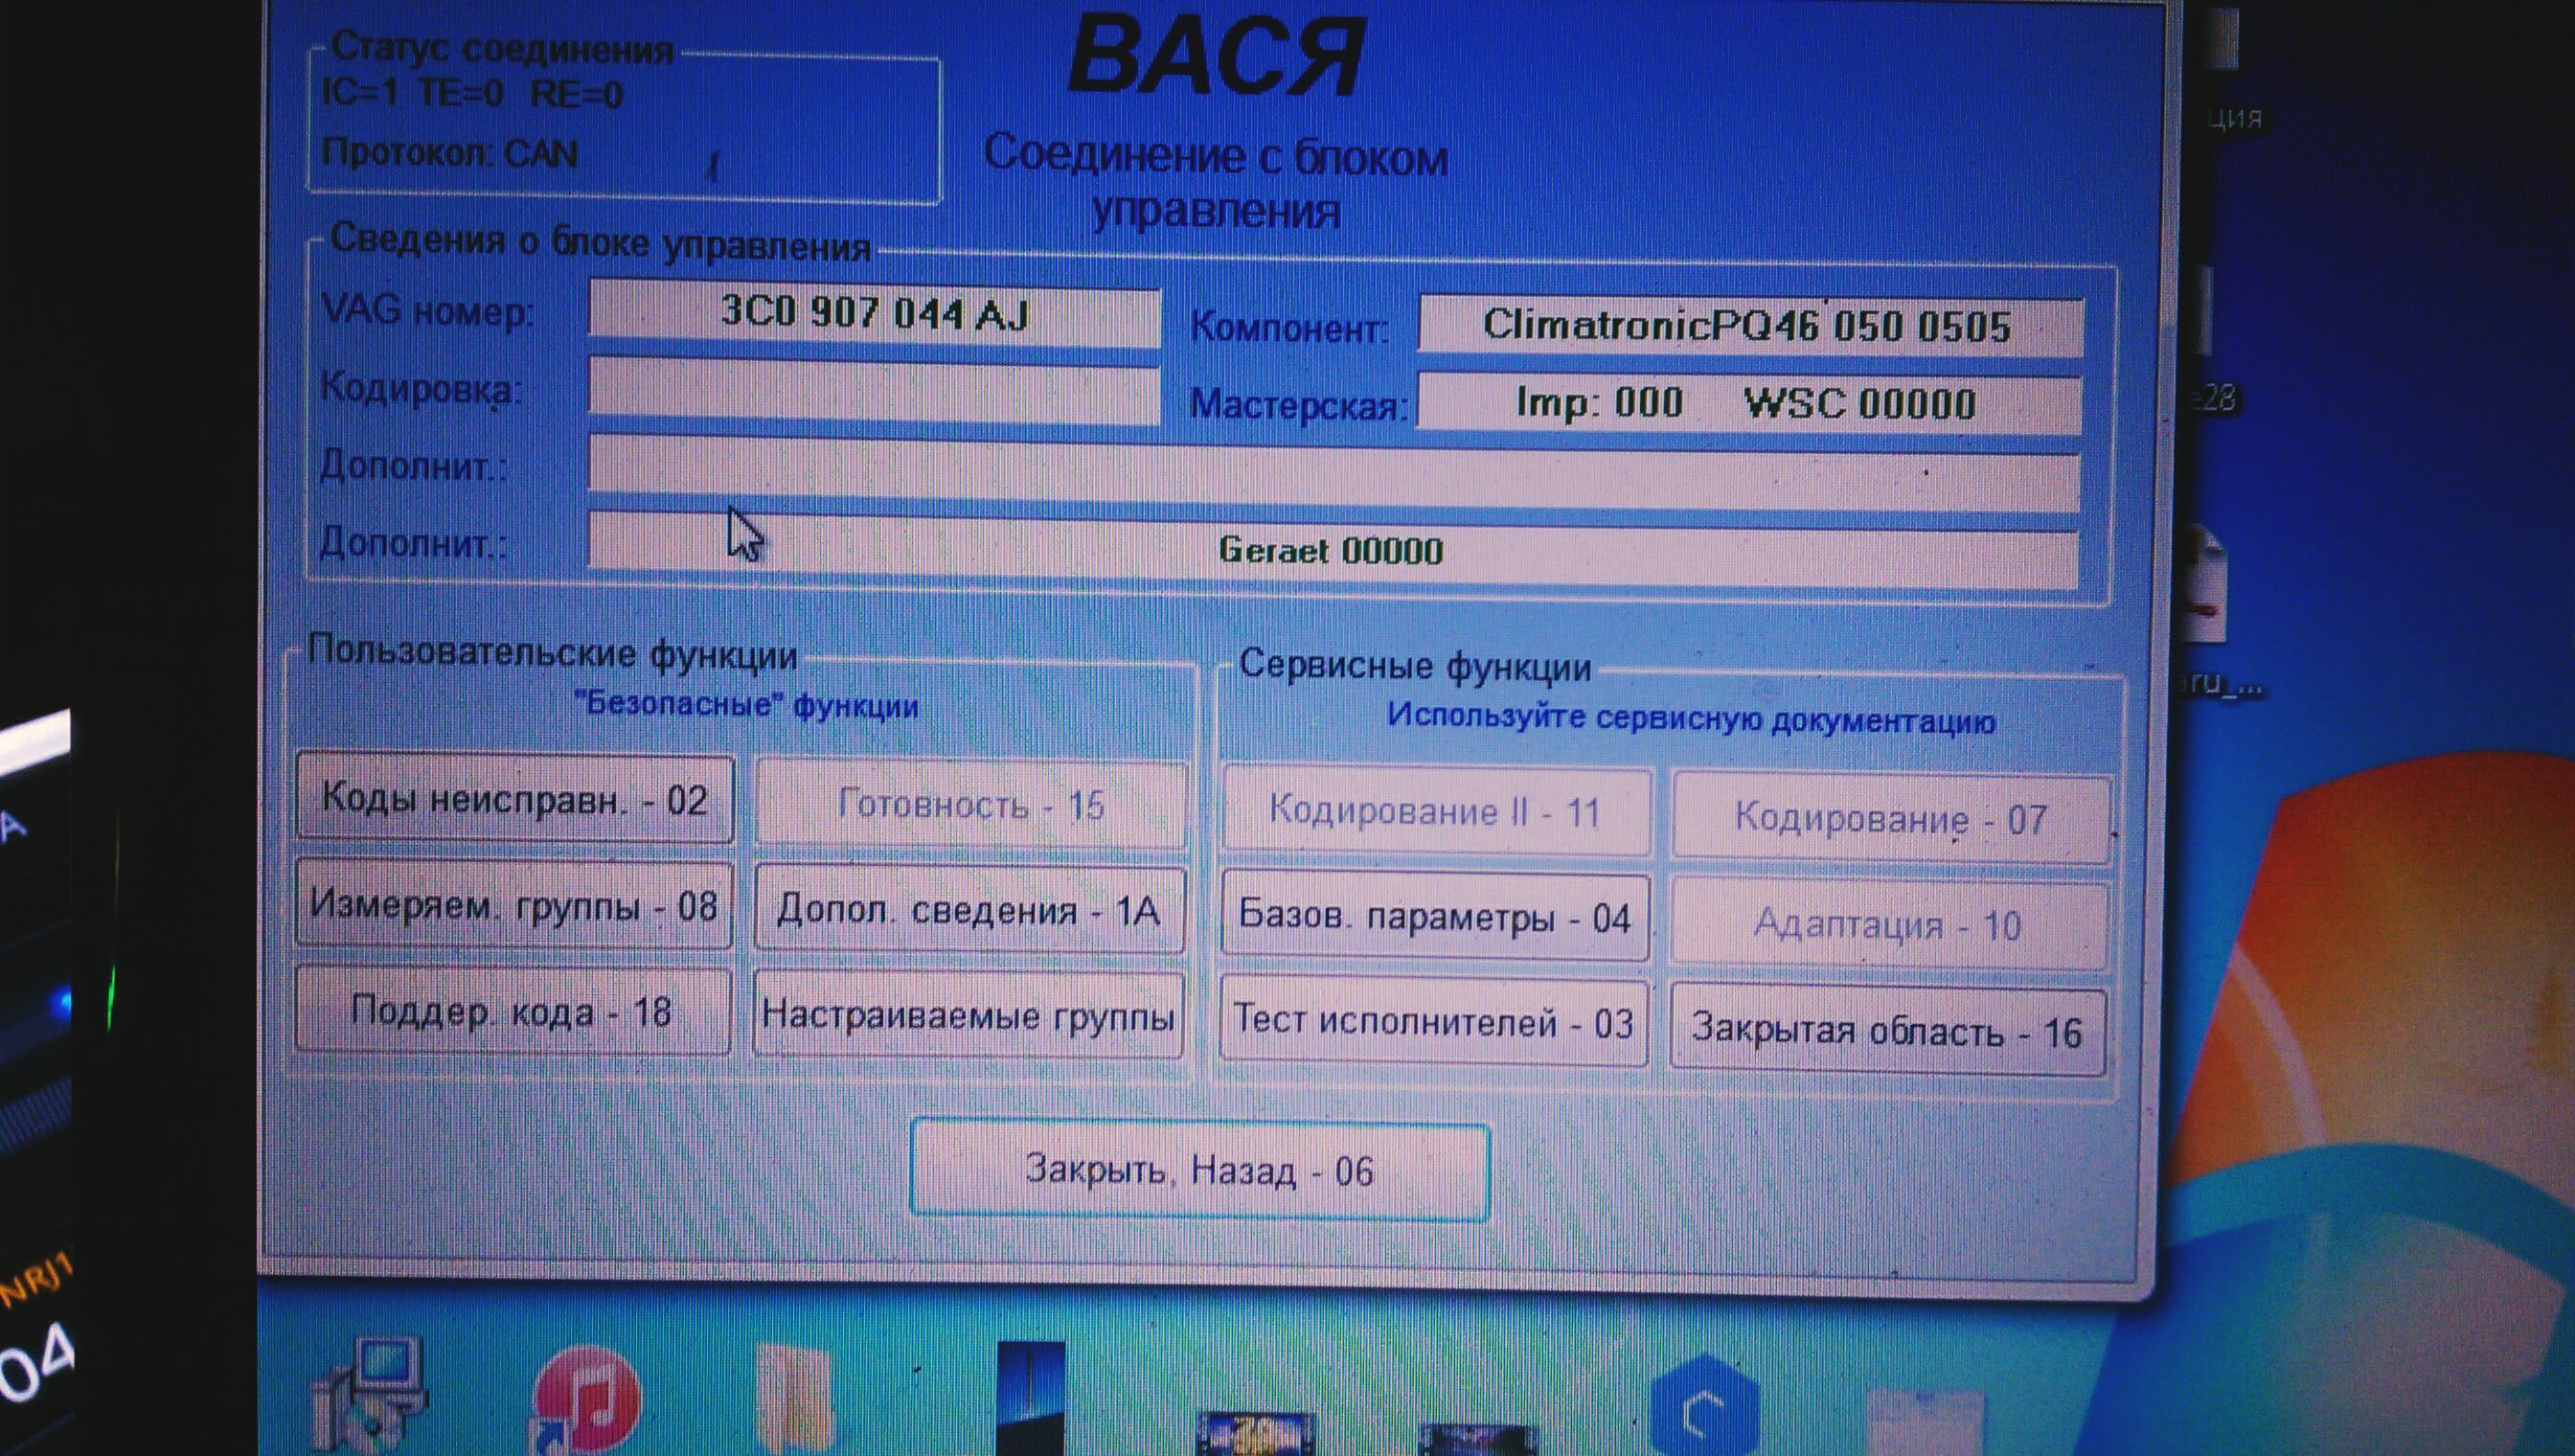Click Поддер. кода - 18 button
Screen dimensions: 2575x1456
[512, 1011]
